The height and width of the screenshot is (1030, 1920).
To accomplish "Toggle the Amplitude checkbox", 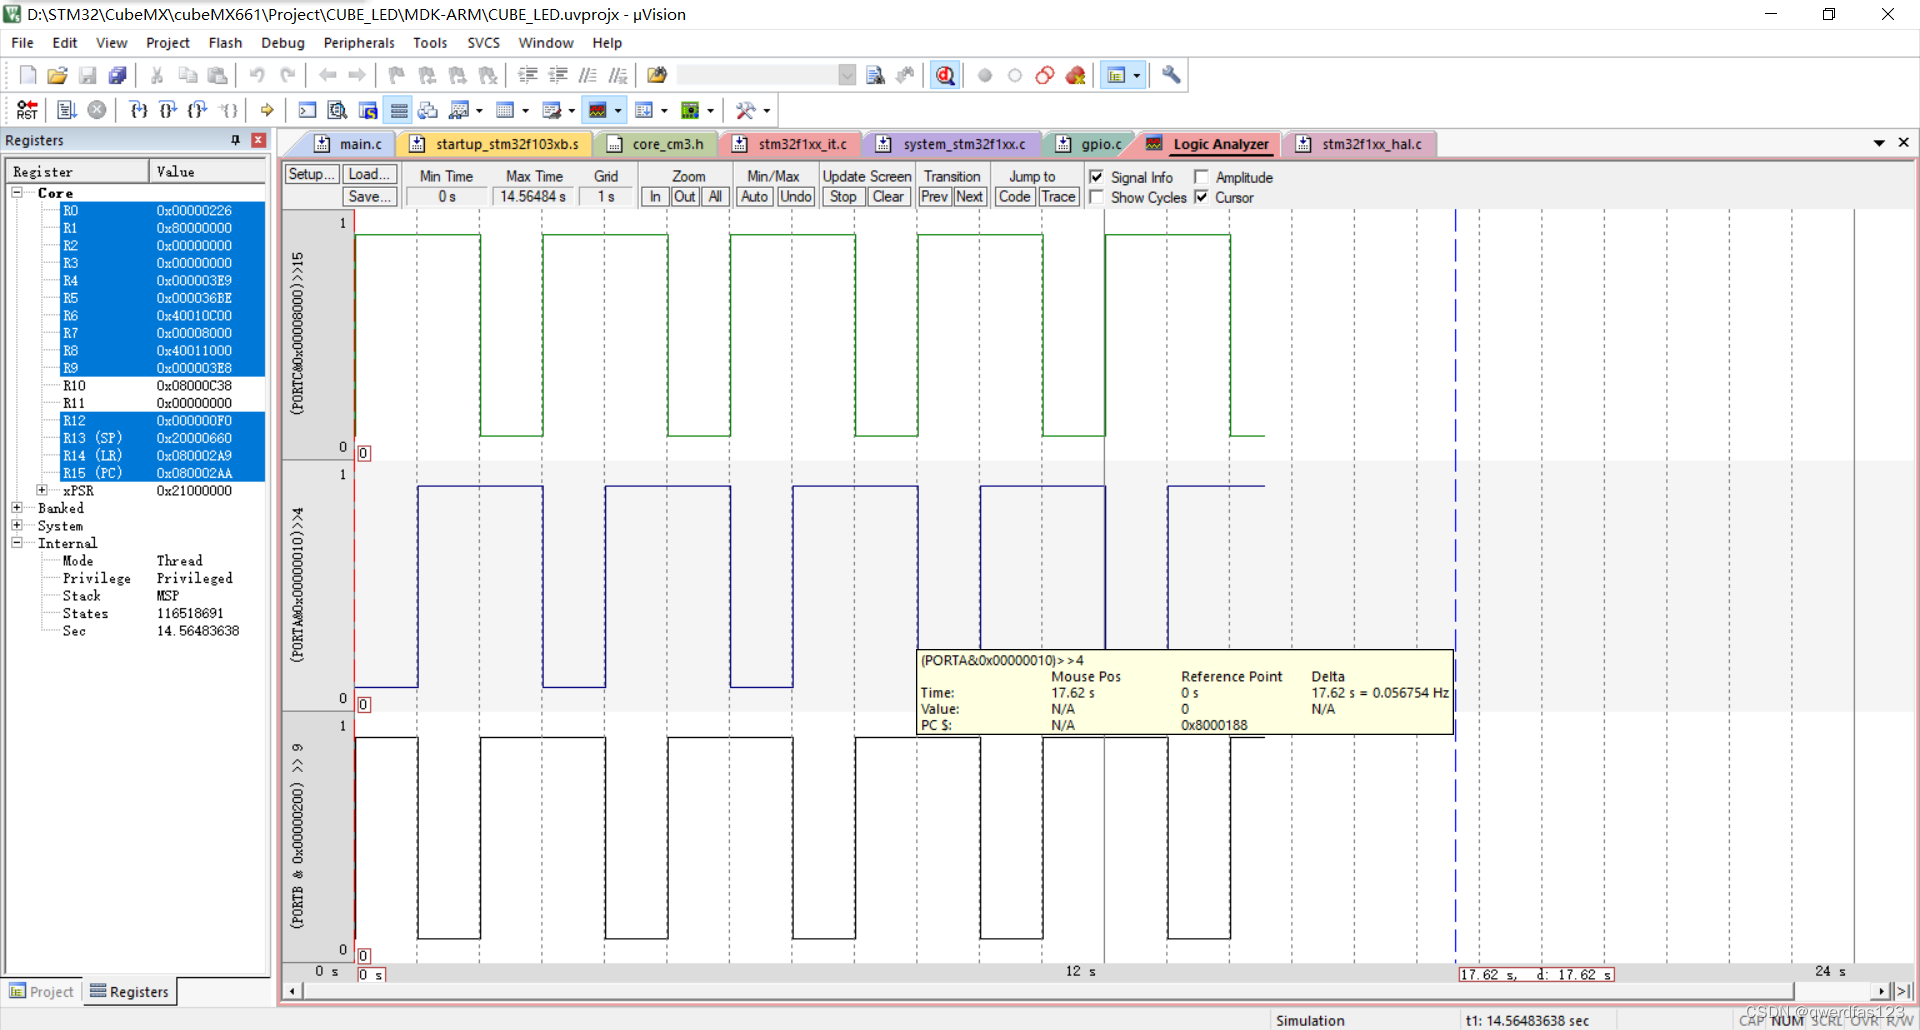I will [1201, 177].
